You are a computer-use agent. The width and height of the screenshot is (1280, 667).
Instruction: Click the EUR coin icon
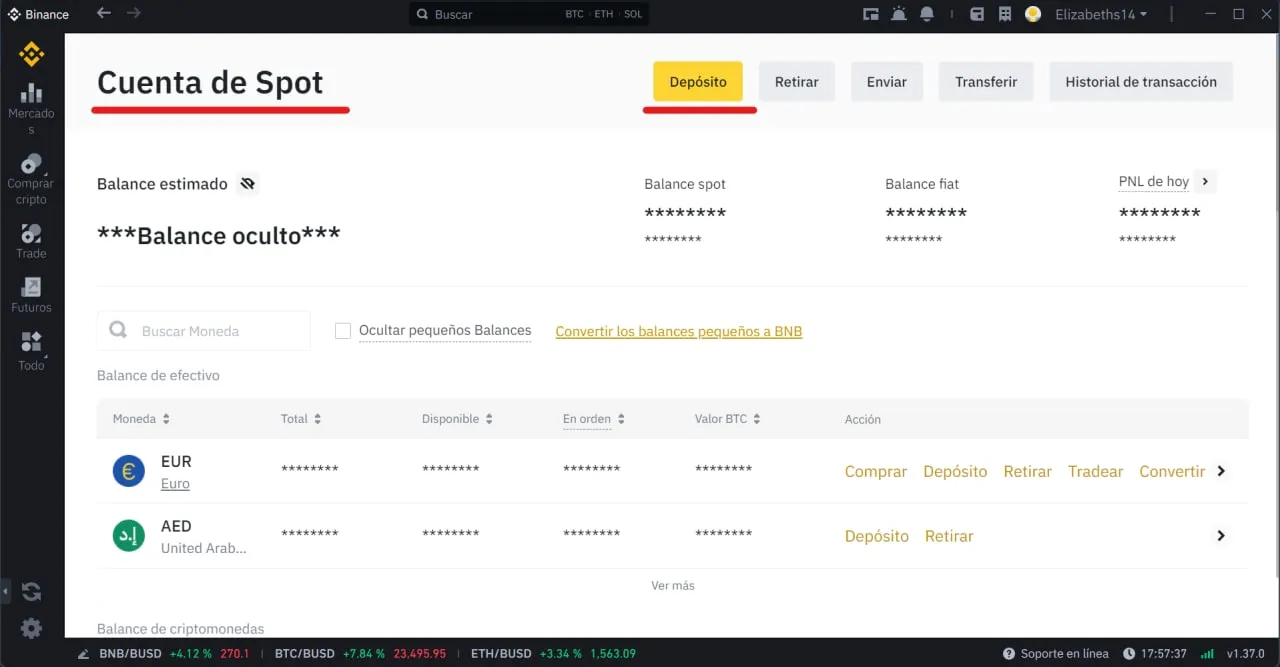tap(129, 471)
